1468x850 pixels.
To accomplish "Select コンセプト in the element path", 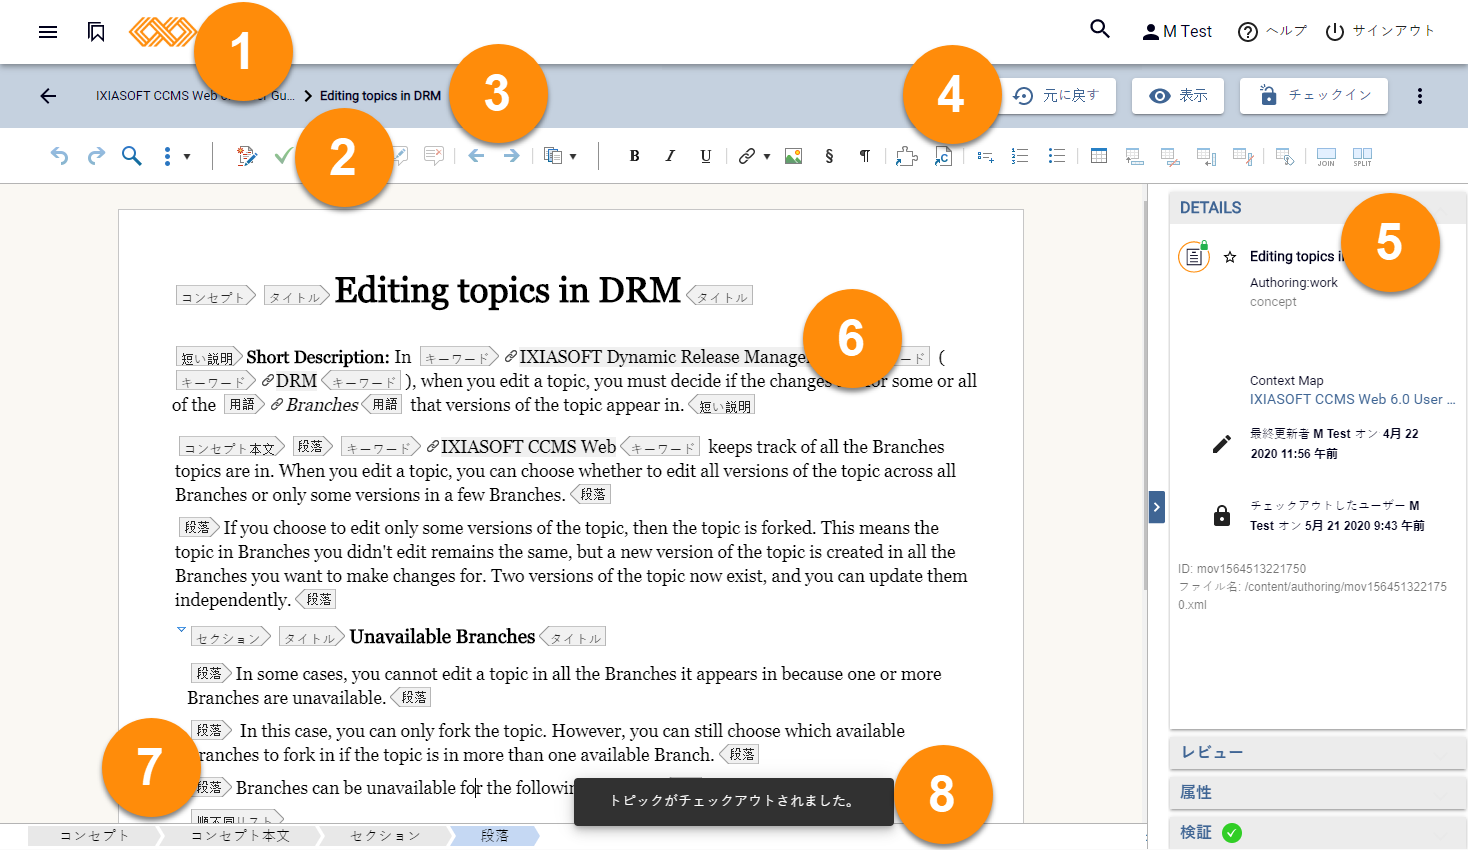I will tap(95, 835).
